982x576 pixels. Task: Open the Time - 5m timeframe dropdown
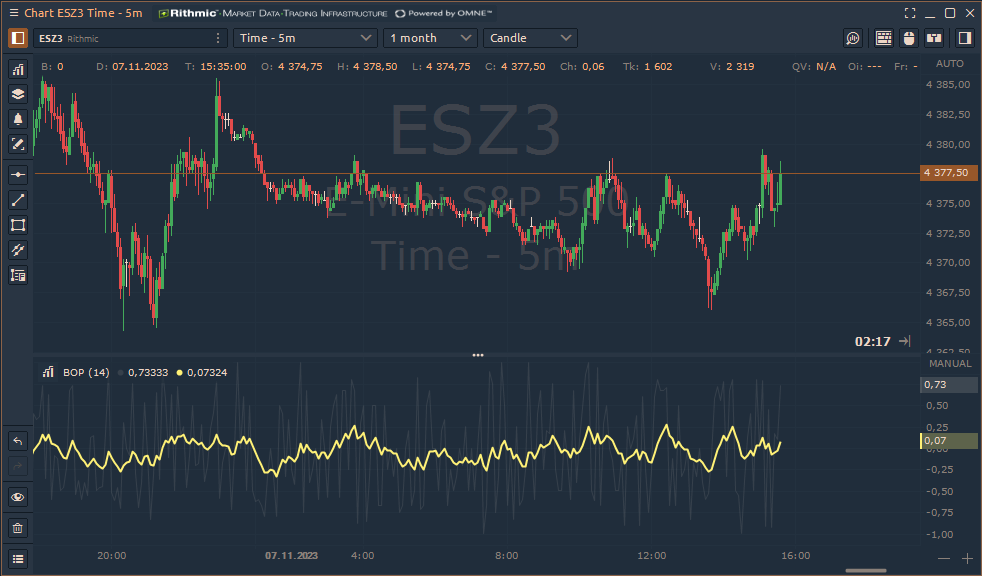point(305,38)
